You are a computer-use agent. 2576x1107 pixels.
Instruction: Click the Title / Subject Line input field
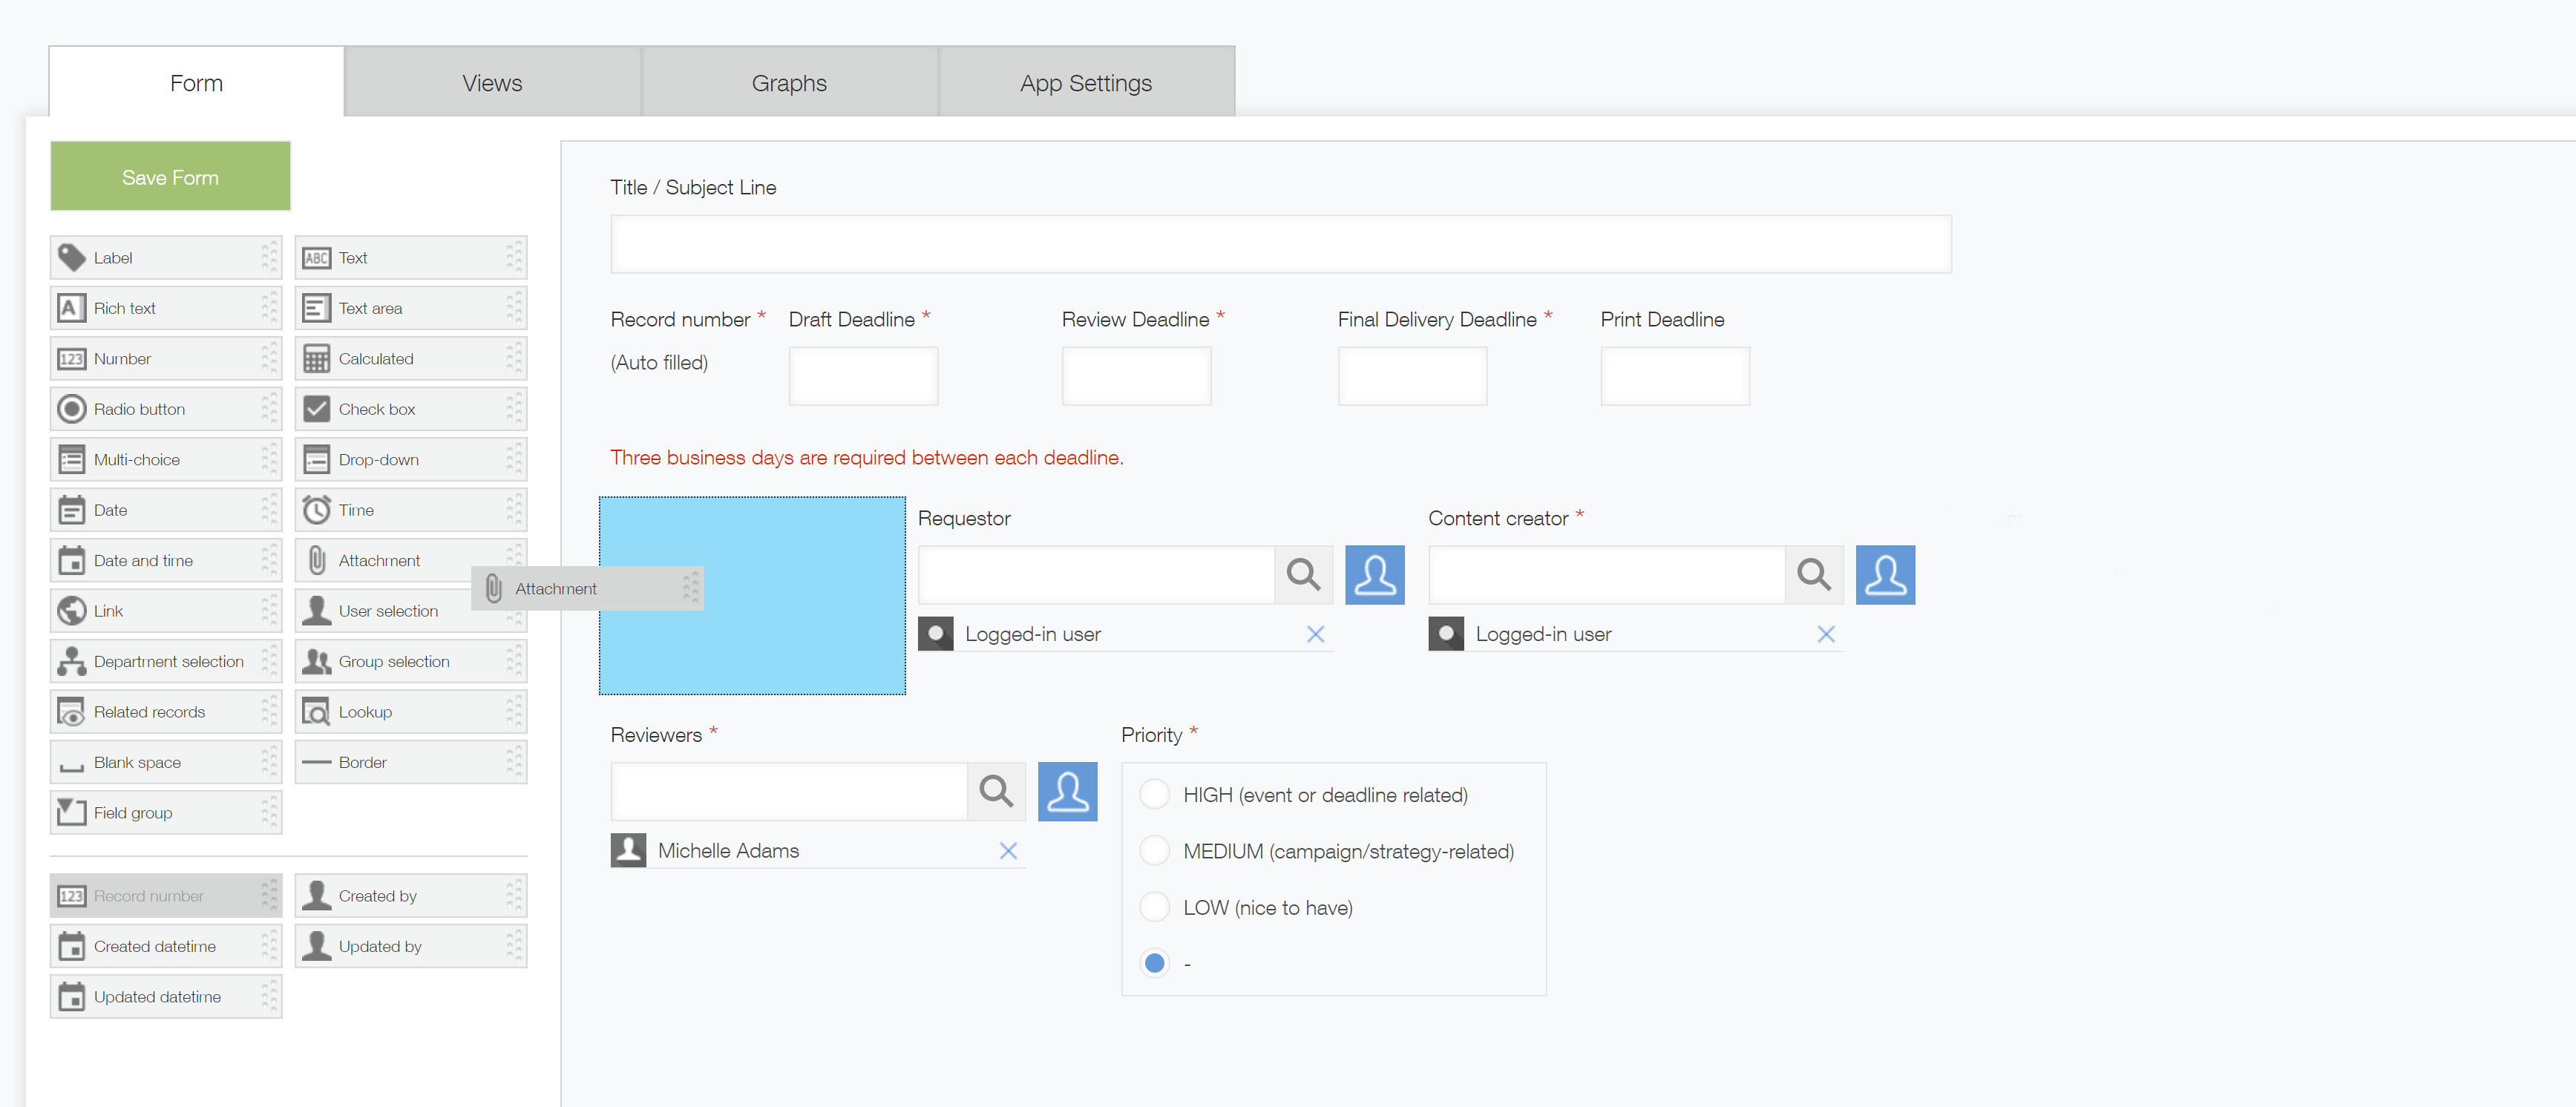(1279, 244)
